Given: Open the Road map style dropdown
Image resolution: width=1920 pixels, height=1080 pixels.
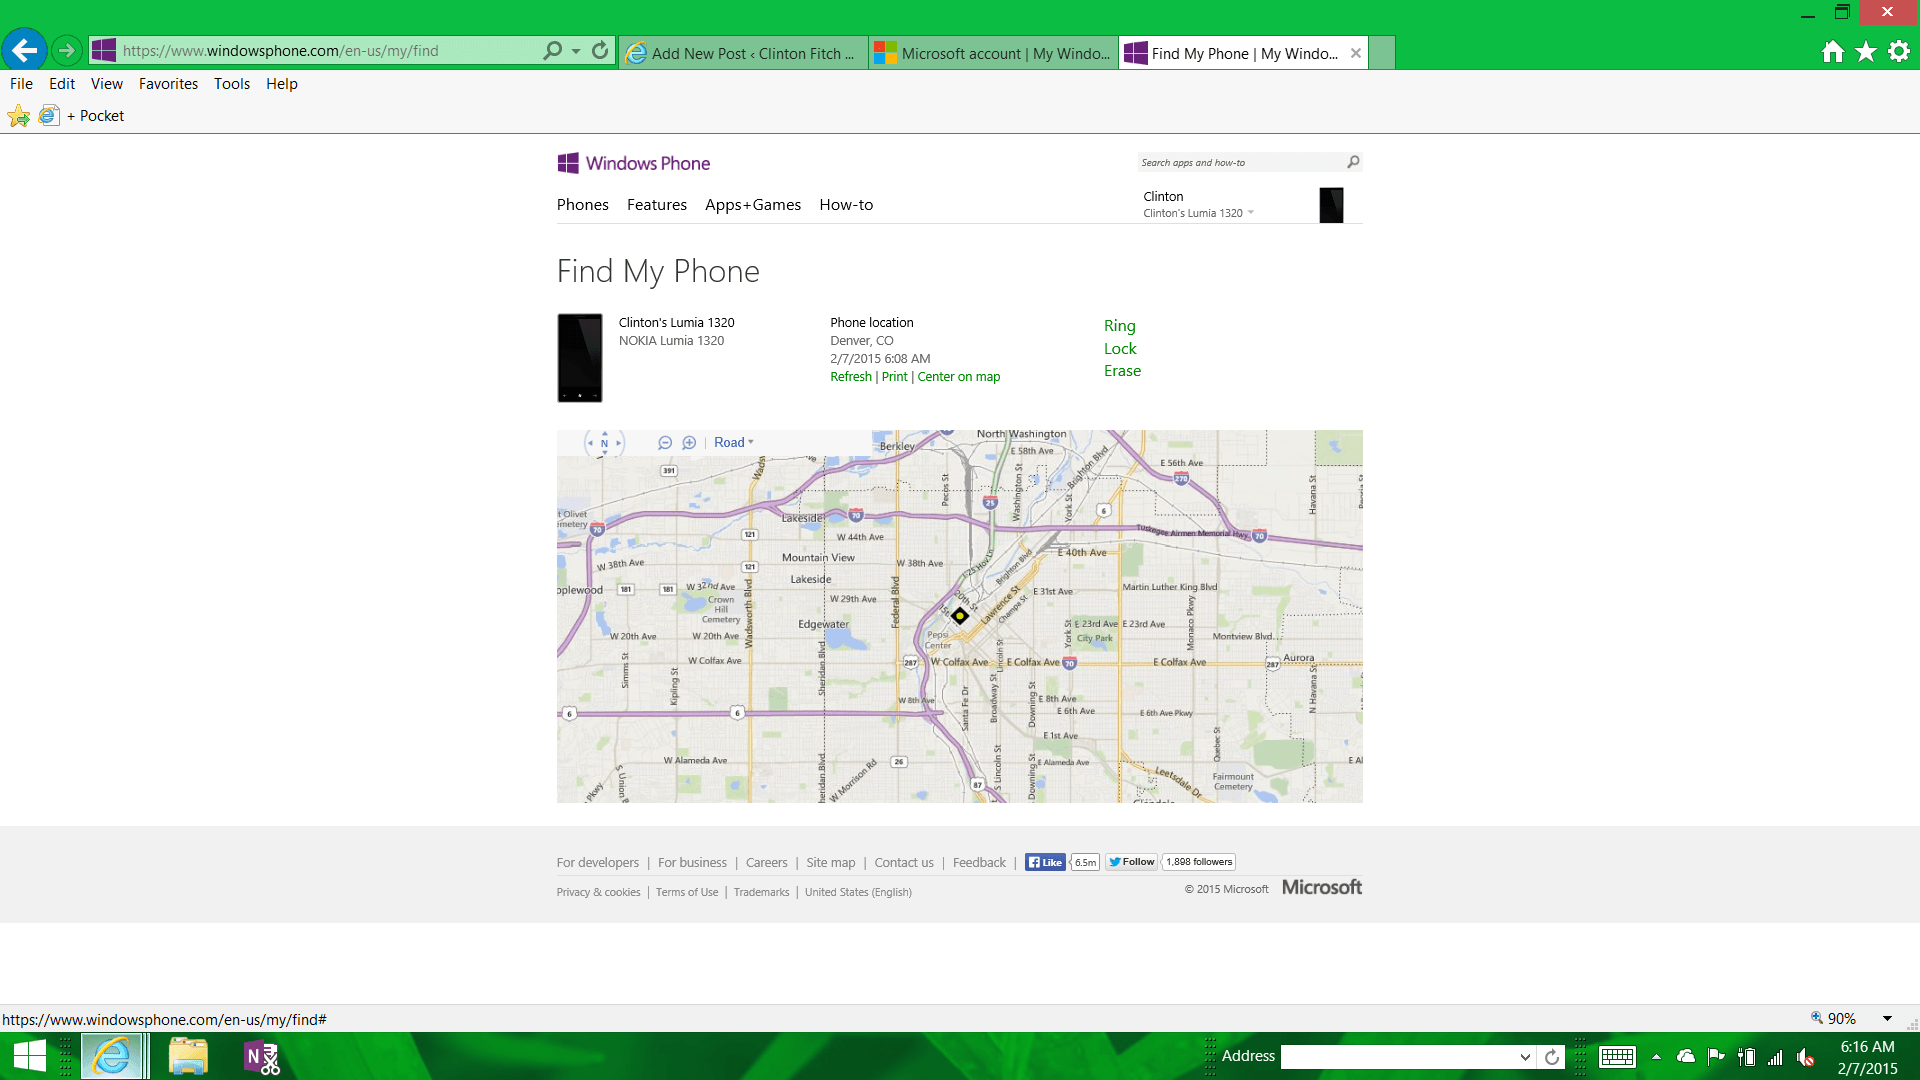Looking at the screenshot, I should pyautogui.click(x=733, y=443).
